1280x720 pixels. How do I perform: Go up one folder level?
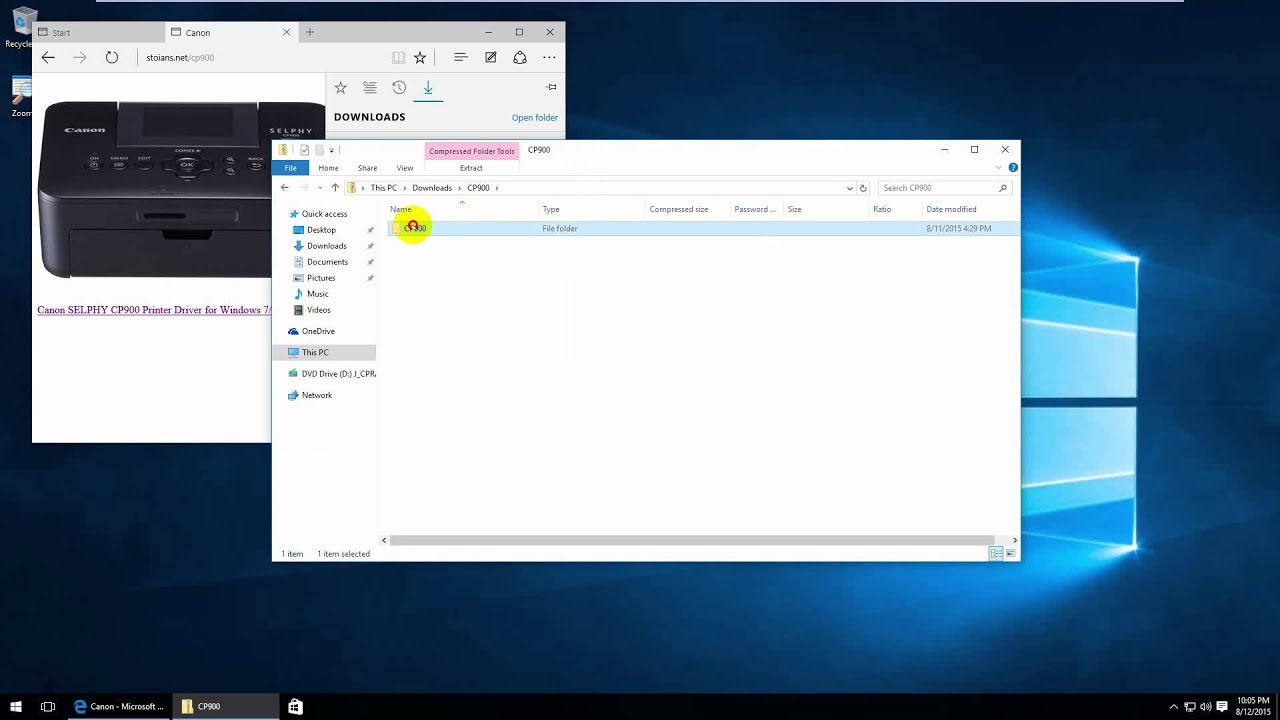335,188
